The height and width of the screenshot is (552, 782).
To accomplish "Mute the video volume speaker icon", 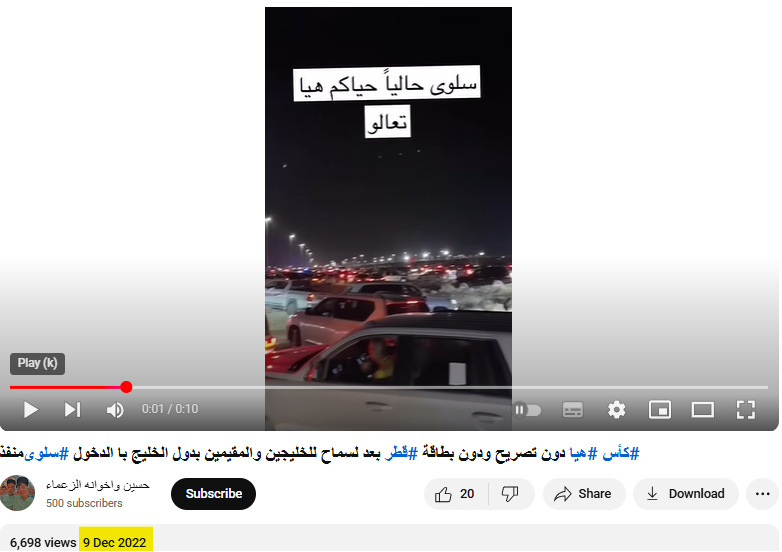I will click(x=115, y=410).
